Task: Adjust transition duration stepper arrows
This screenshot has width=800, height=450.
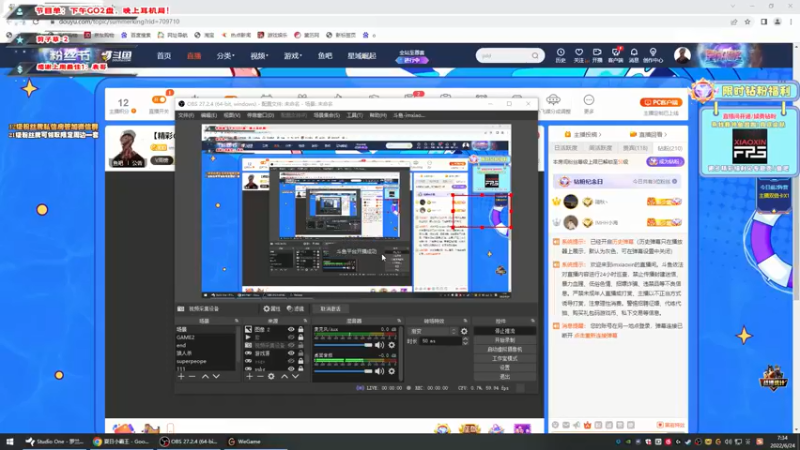Action: [x=465, y=341]
